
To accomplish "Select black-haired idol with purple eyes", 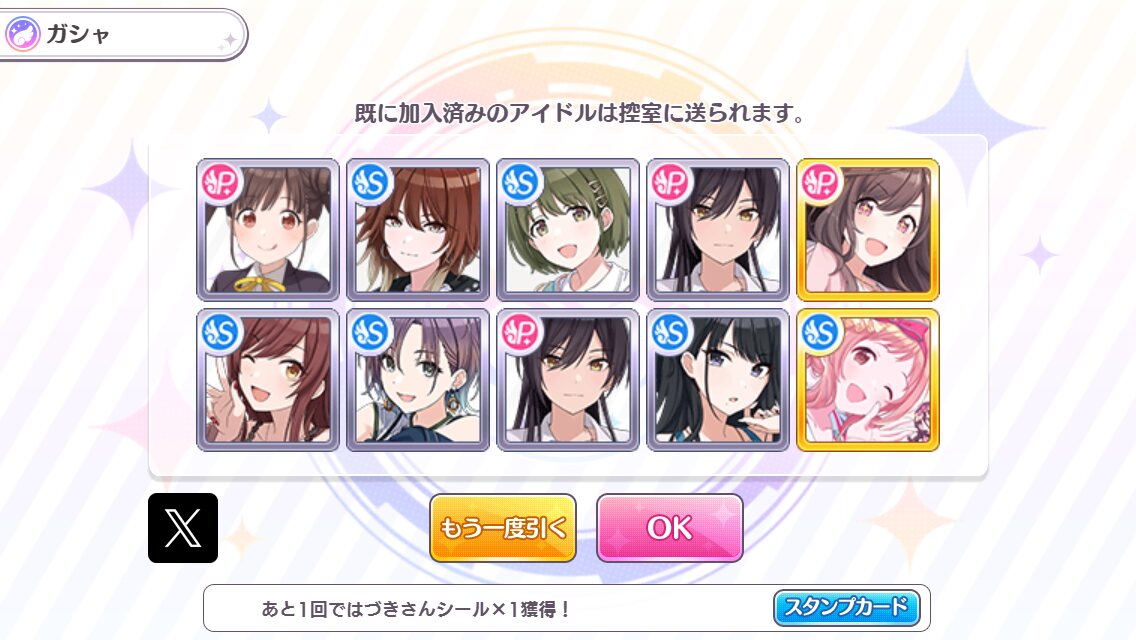I will point(718,380).
